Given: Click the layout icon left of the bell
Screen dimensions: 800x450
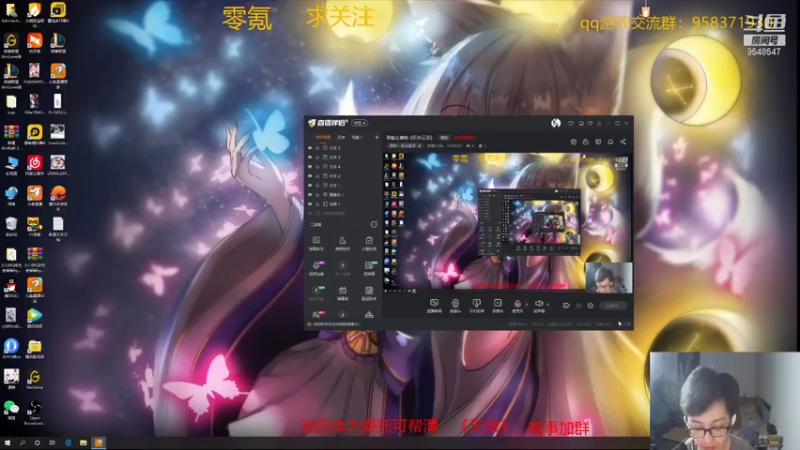Looking at the screenshot, I should (x=598, y=142).
